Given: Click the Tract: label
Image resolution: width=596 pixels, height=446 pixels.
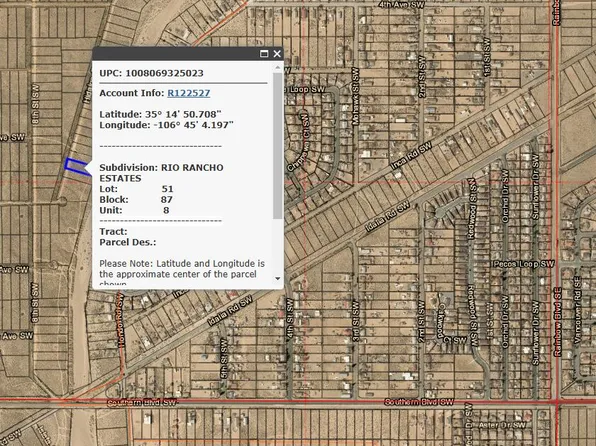Looking at the screenshot, I should [113, 232].
